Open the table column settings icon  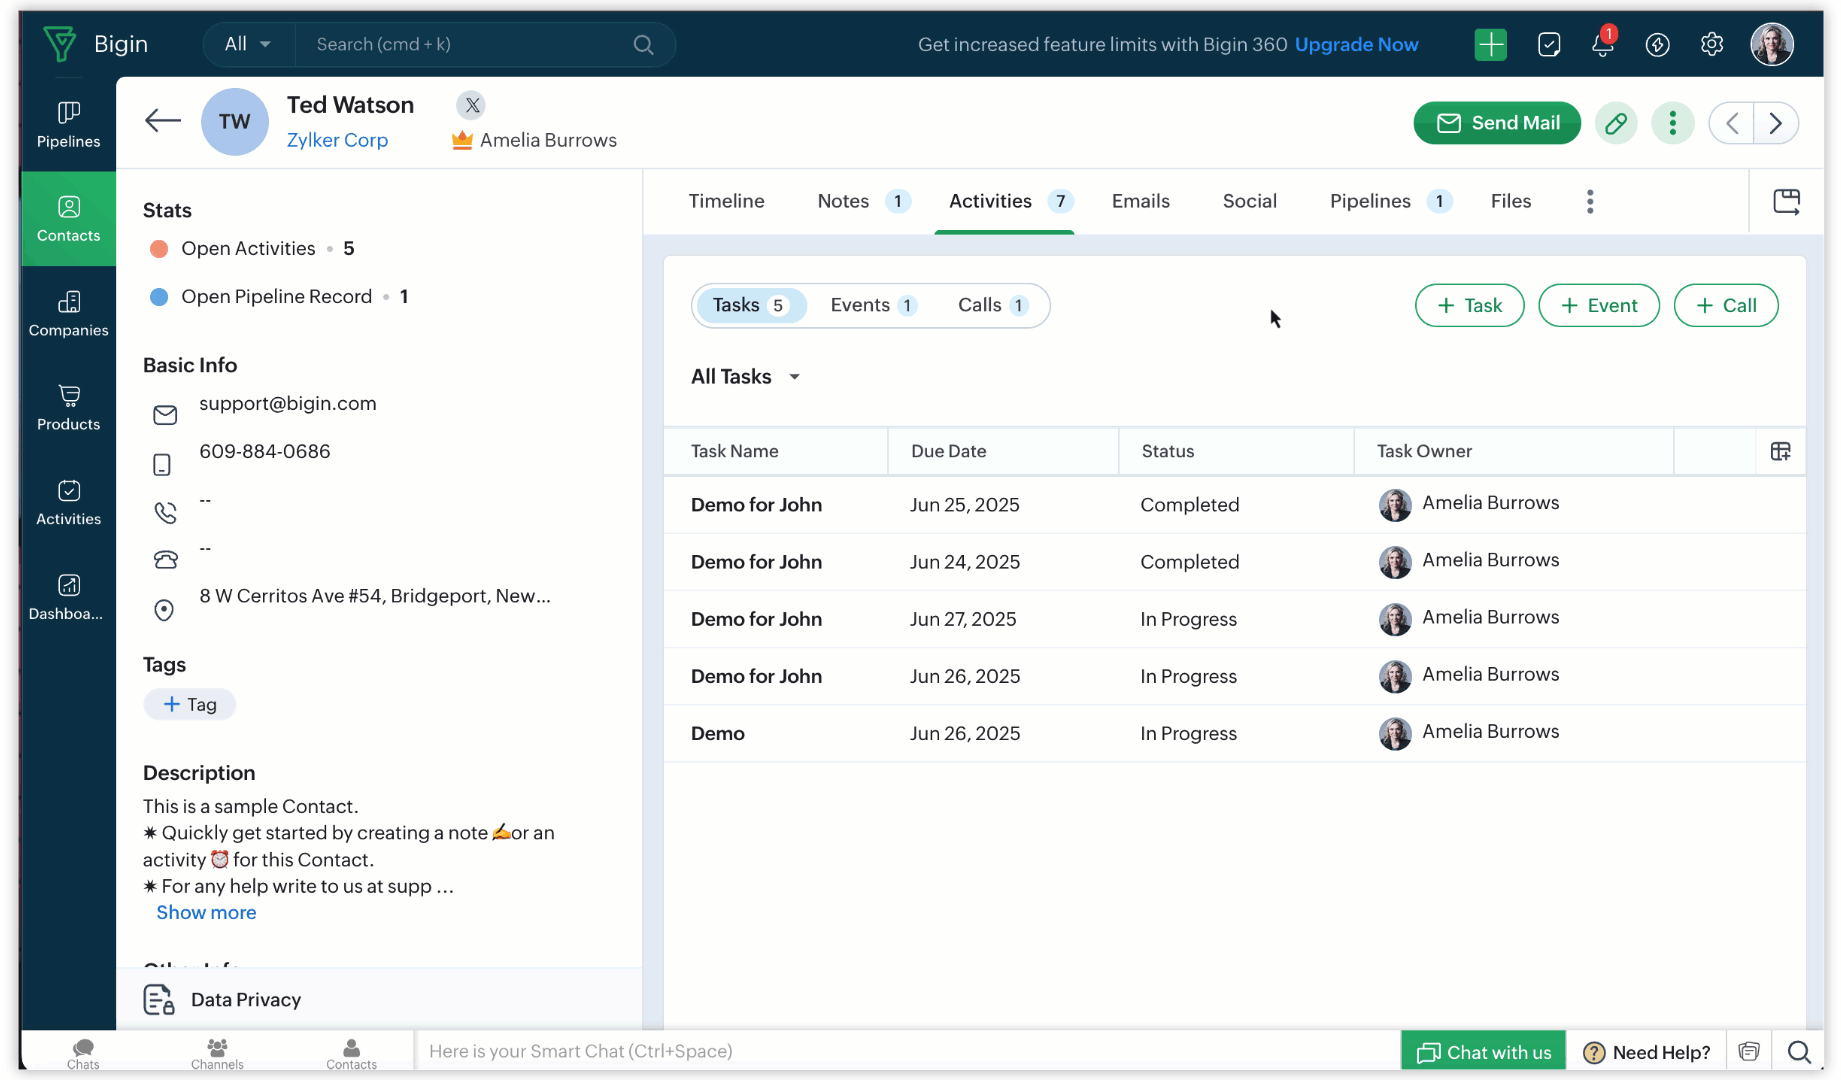[1780, 451]
